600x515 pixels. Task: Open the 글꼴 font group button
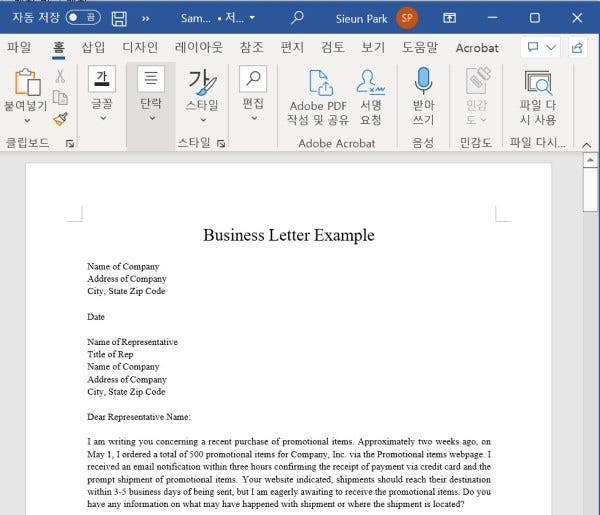[102, 95]
